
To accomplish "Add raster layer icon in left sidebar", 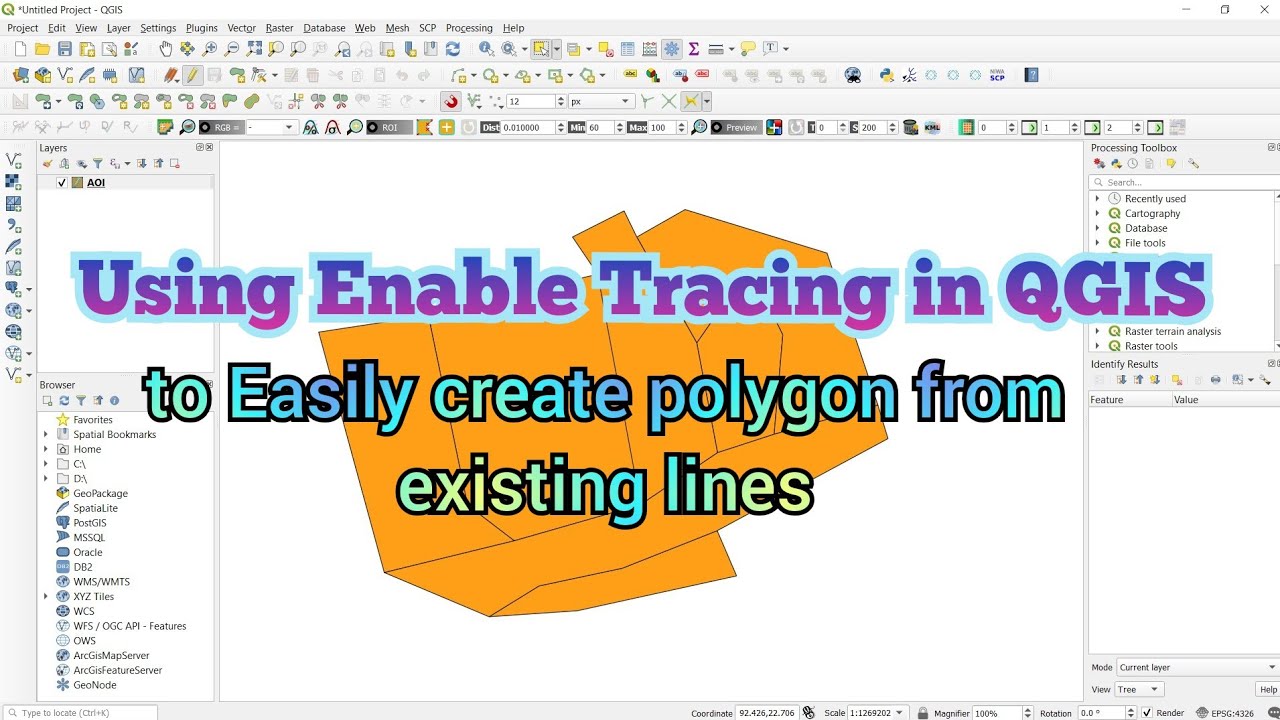I will 13,182.
